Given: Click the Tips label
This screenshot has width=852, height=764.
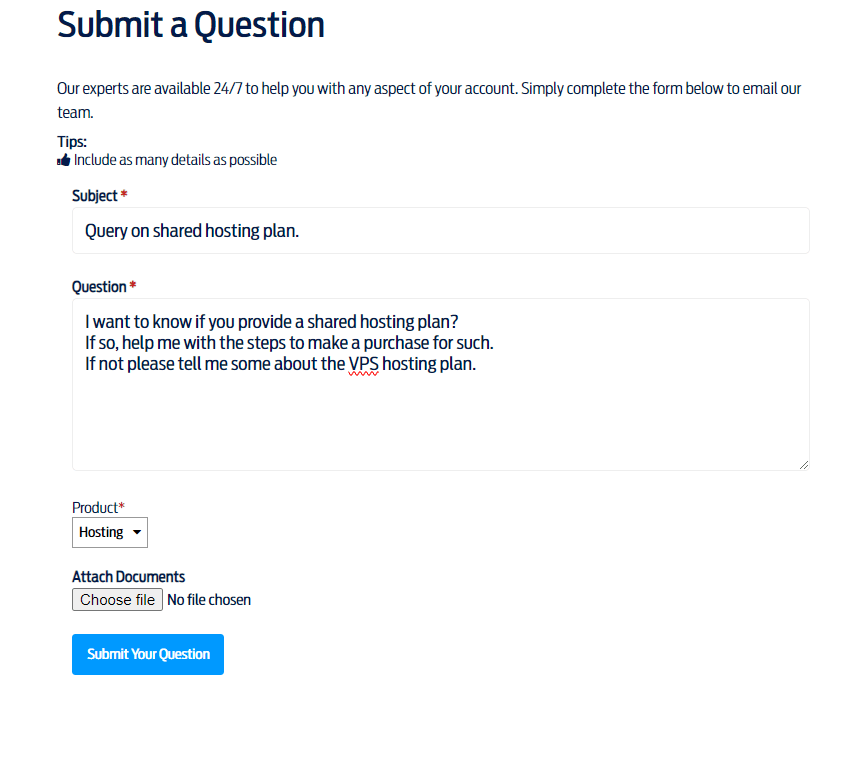Looking at the screenshot, I should (x=72, y=141).
